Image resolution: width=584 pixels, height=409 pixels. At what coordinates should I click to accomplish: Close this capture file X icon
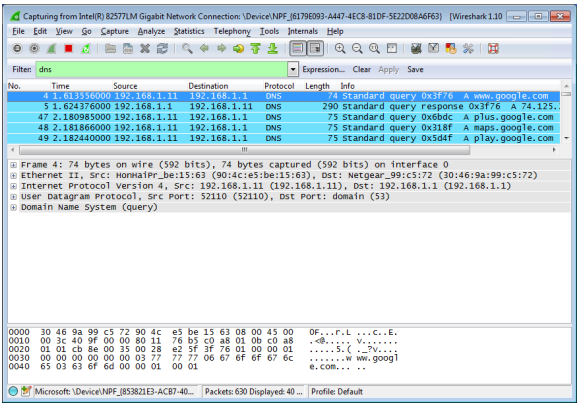pos(145,49)
